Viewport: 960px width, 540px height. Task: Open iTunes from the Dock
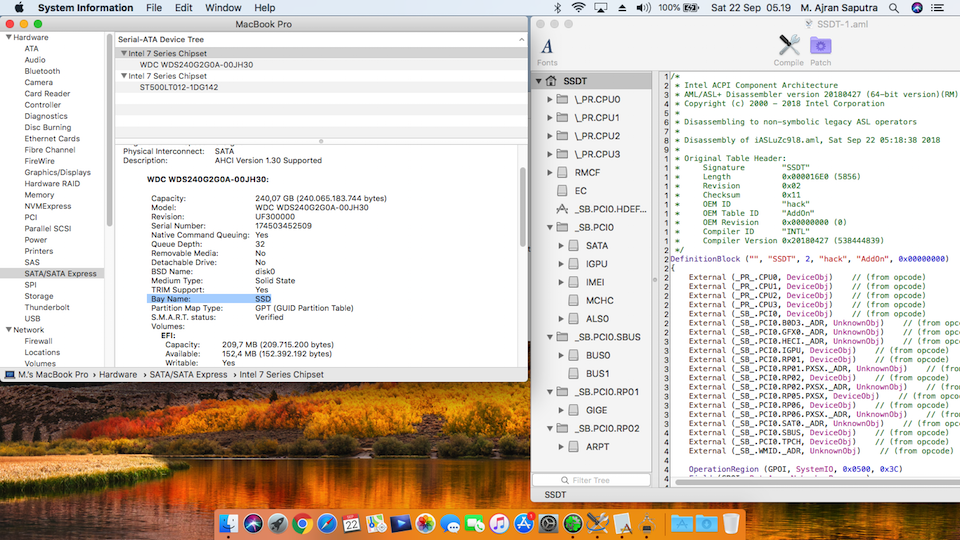(x=499, y=523)
